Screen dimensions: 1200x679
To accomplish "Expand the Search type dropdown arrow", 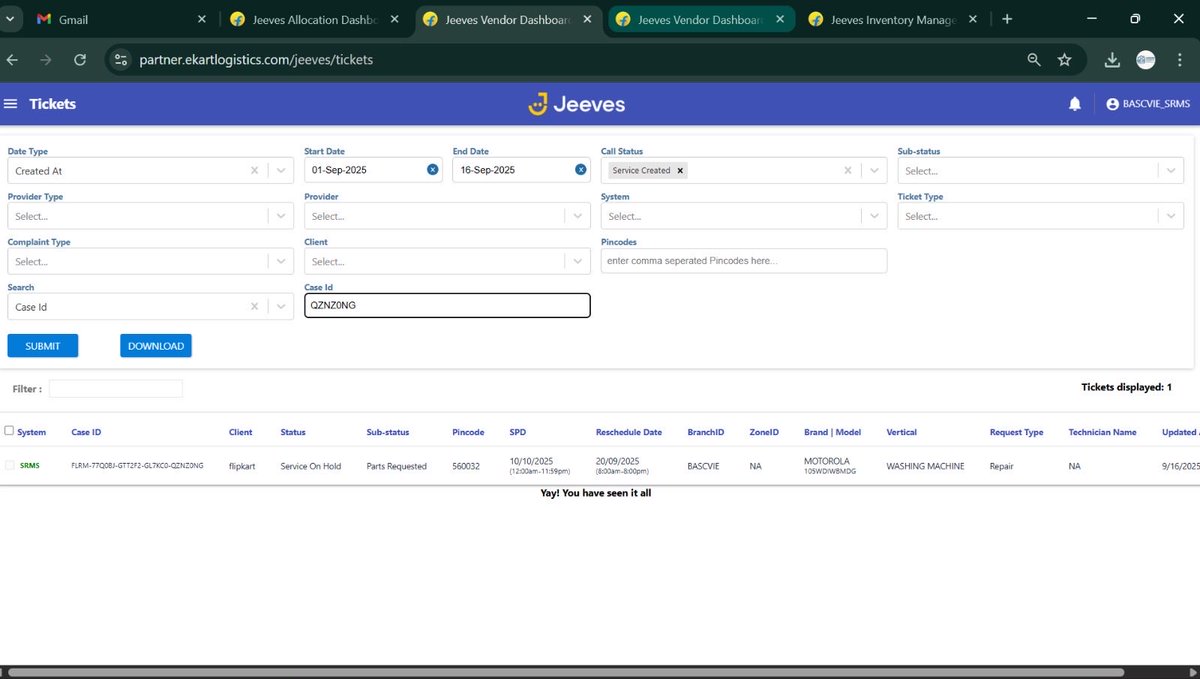I will (x=280, y=307).
